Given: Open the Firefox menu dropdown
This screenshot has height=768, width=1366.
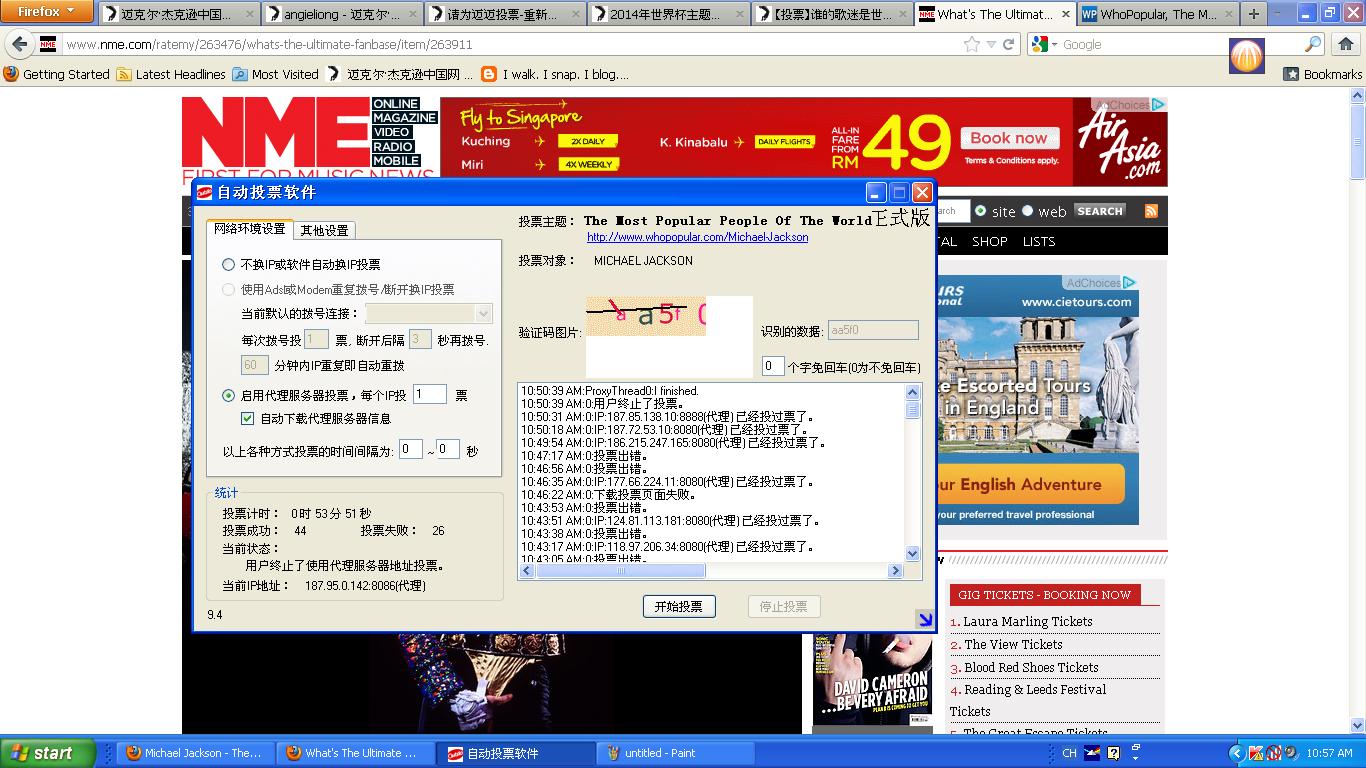Looking at the screenshot, I should (x=47, y=12).
